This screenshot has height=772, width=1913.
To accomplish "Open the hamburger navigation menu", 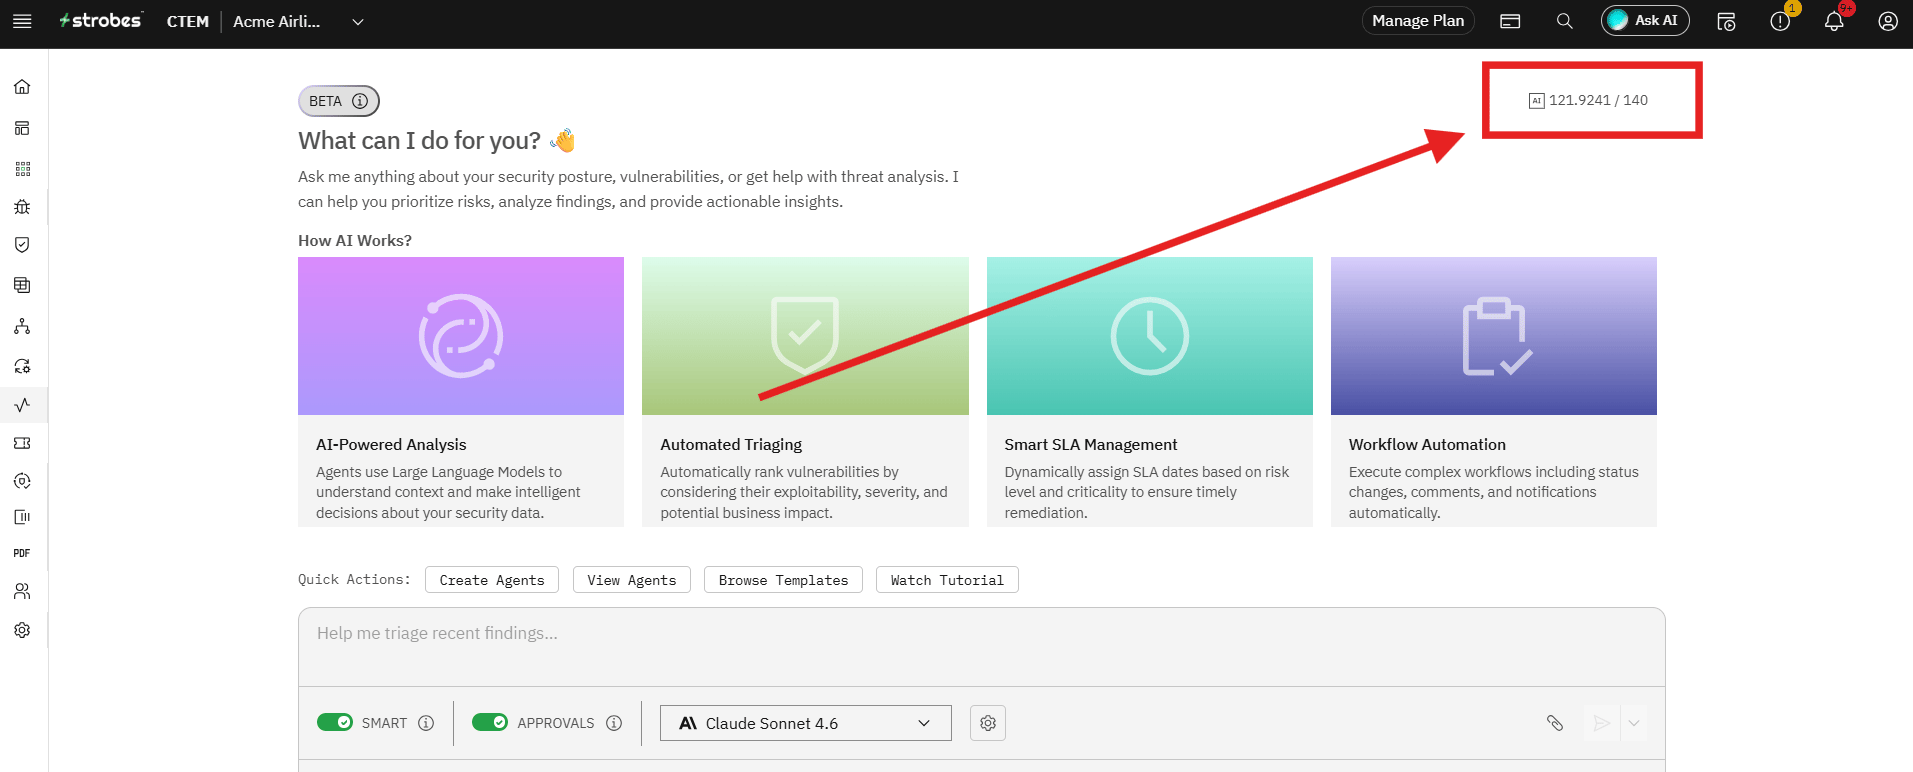I will pyautogui.click(x=22, y=21).
